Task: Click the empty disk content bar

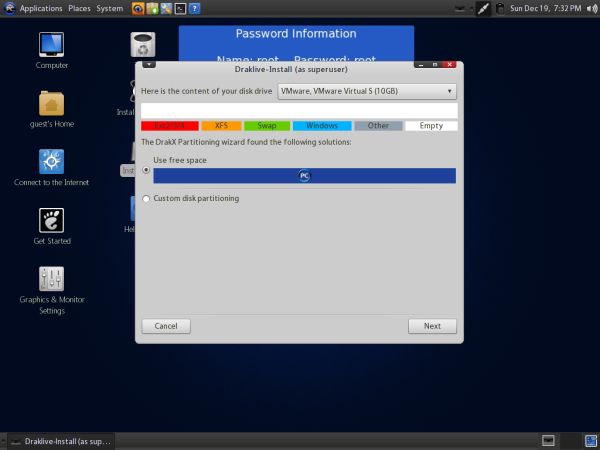Action: pos(299,111)
